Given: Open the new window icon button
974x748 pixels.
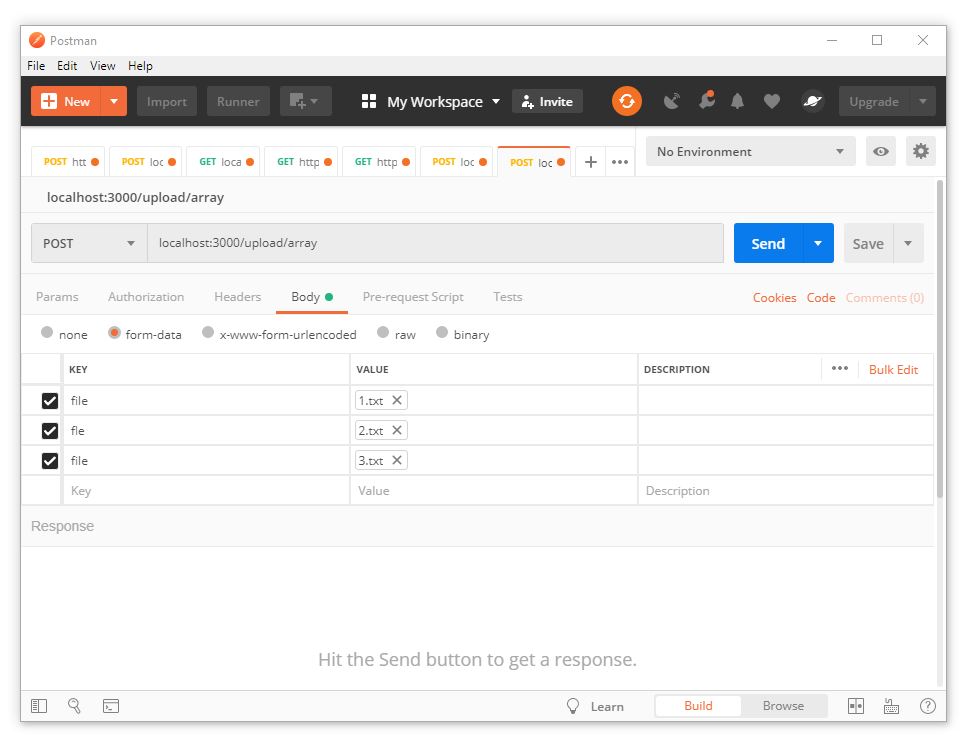Looking at the screenshot, I should tap(305, 101).
